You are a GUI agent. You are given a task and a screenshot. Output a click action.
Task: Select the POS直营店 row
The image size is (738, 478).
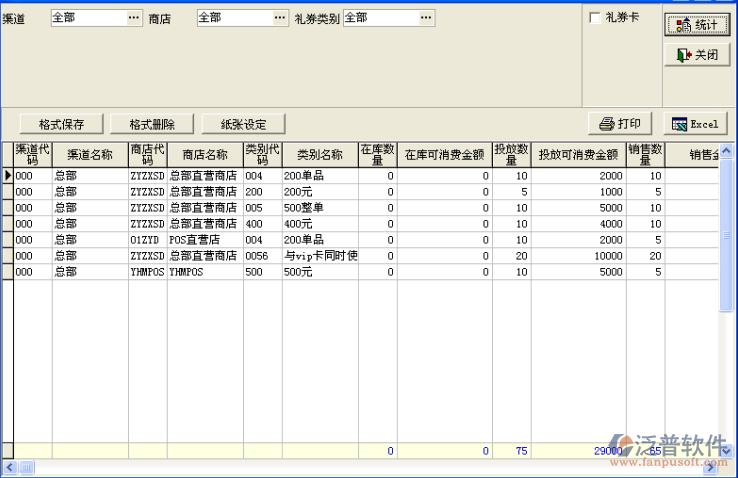pyautogui.click(x=205, y=240)
